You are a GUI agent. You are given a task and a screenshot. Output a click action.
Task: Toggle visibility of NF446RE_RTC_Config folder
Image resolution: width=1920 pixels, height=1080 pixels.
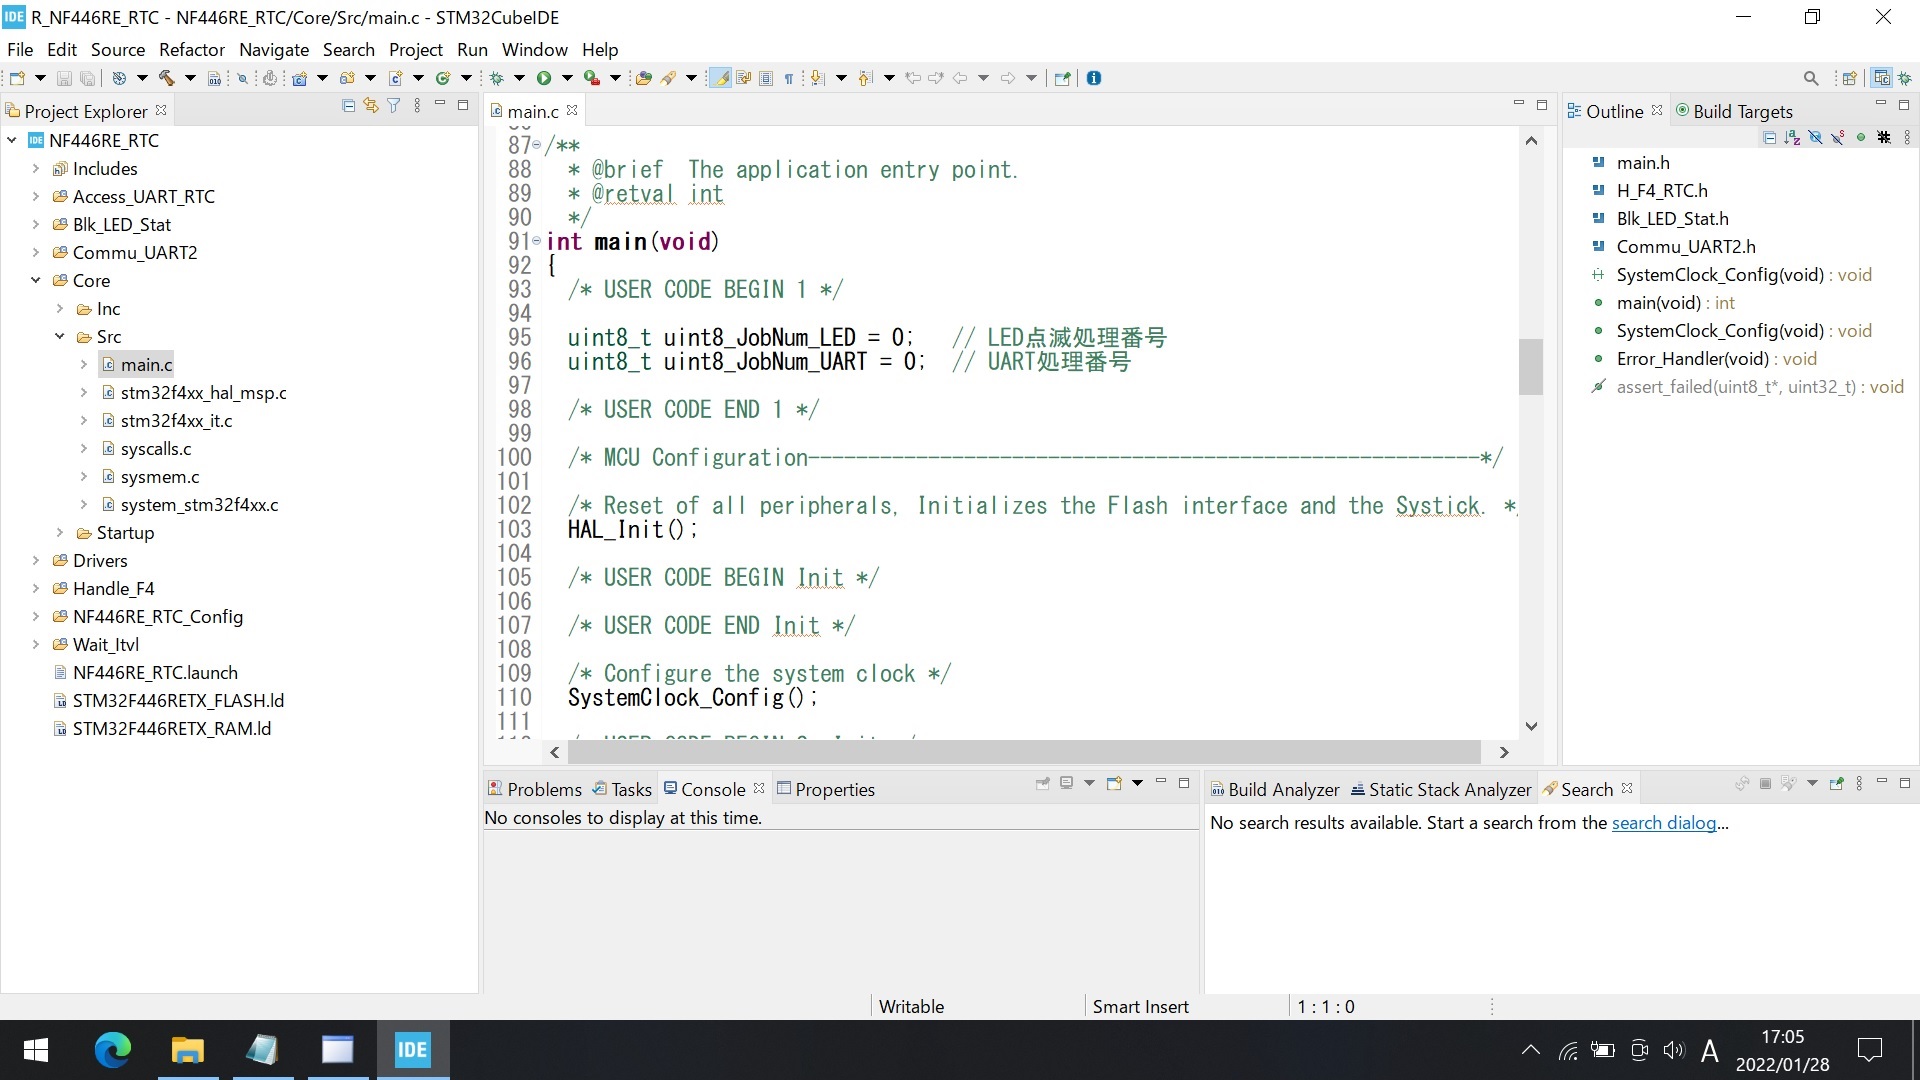pyautogui.click(x=36, y=616)
